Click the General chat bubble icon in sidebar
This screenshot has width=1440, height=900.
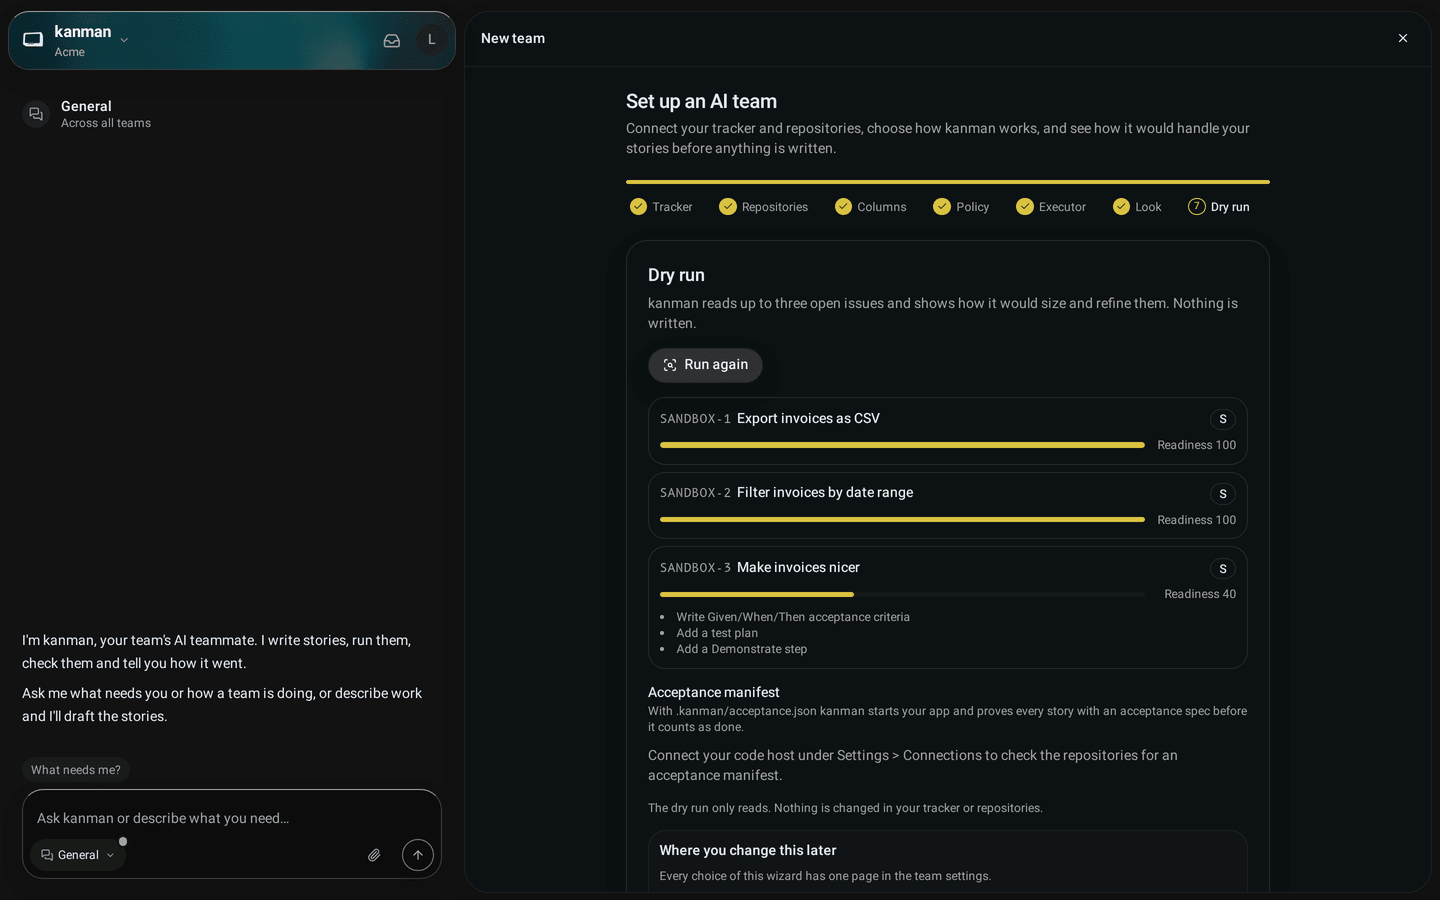tap(36, 114)
